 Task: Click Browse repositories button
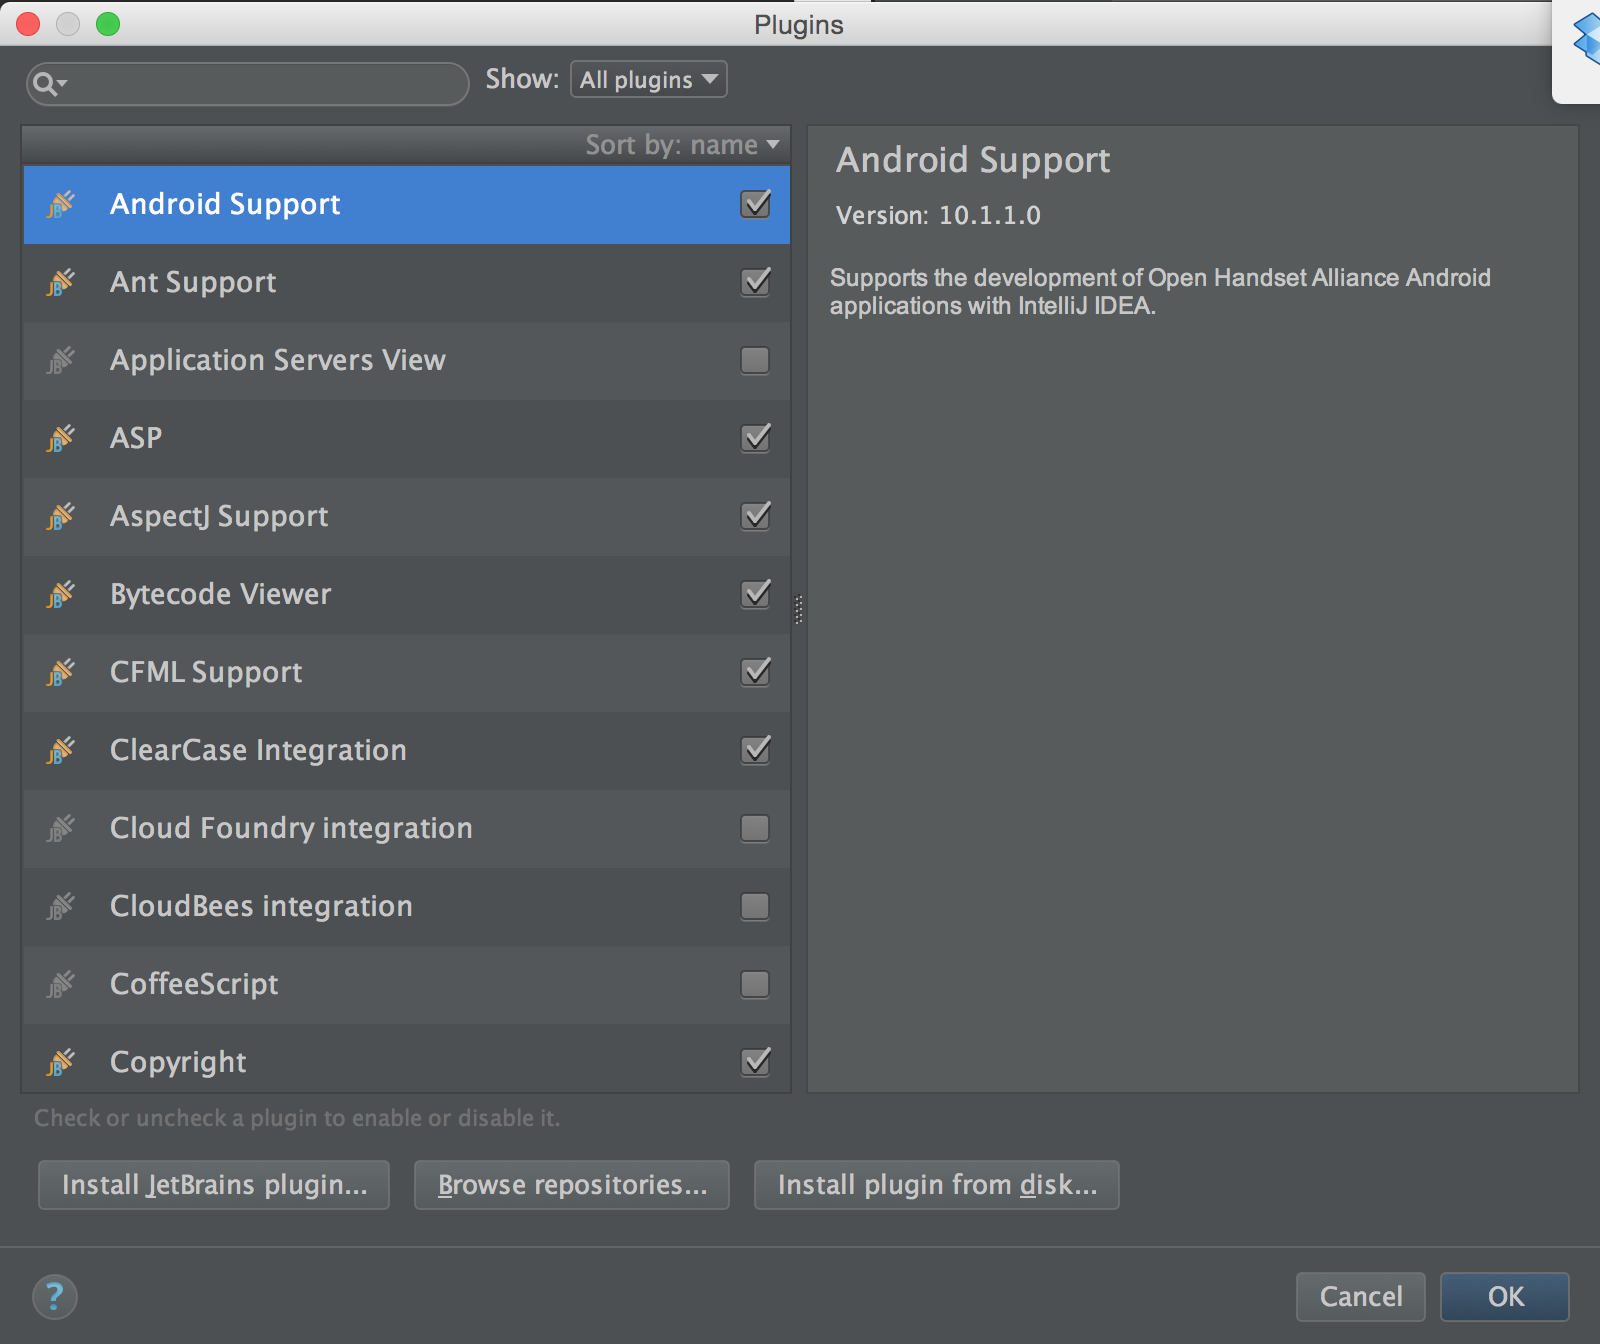[x=572, y=1185]
